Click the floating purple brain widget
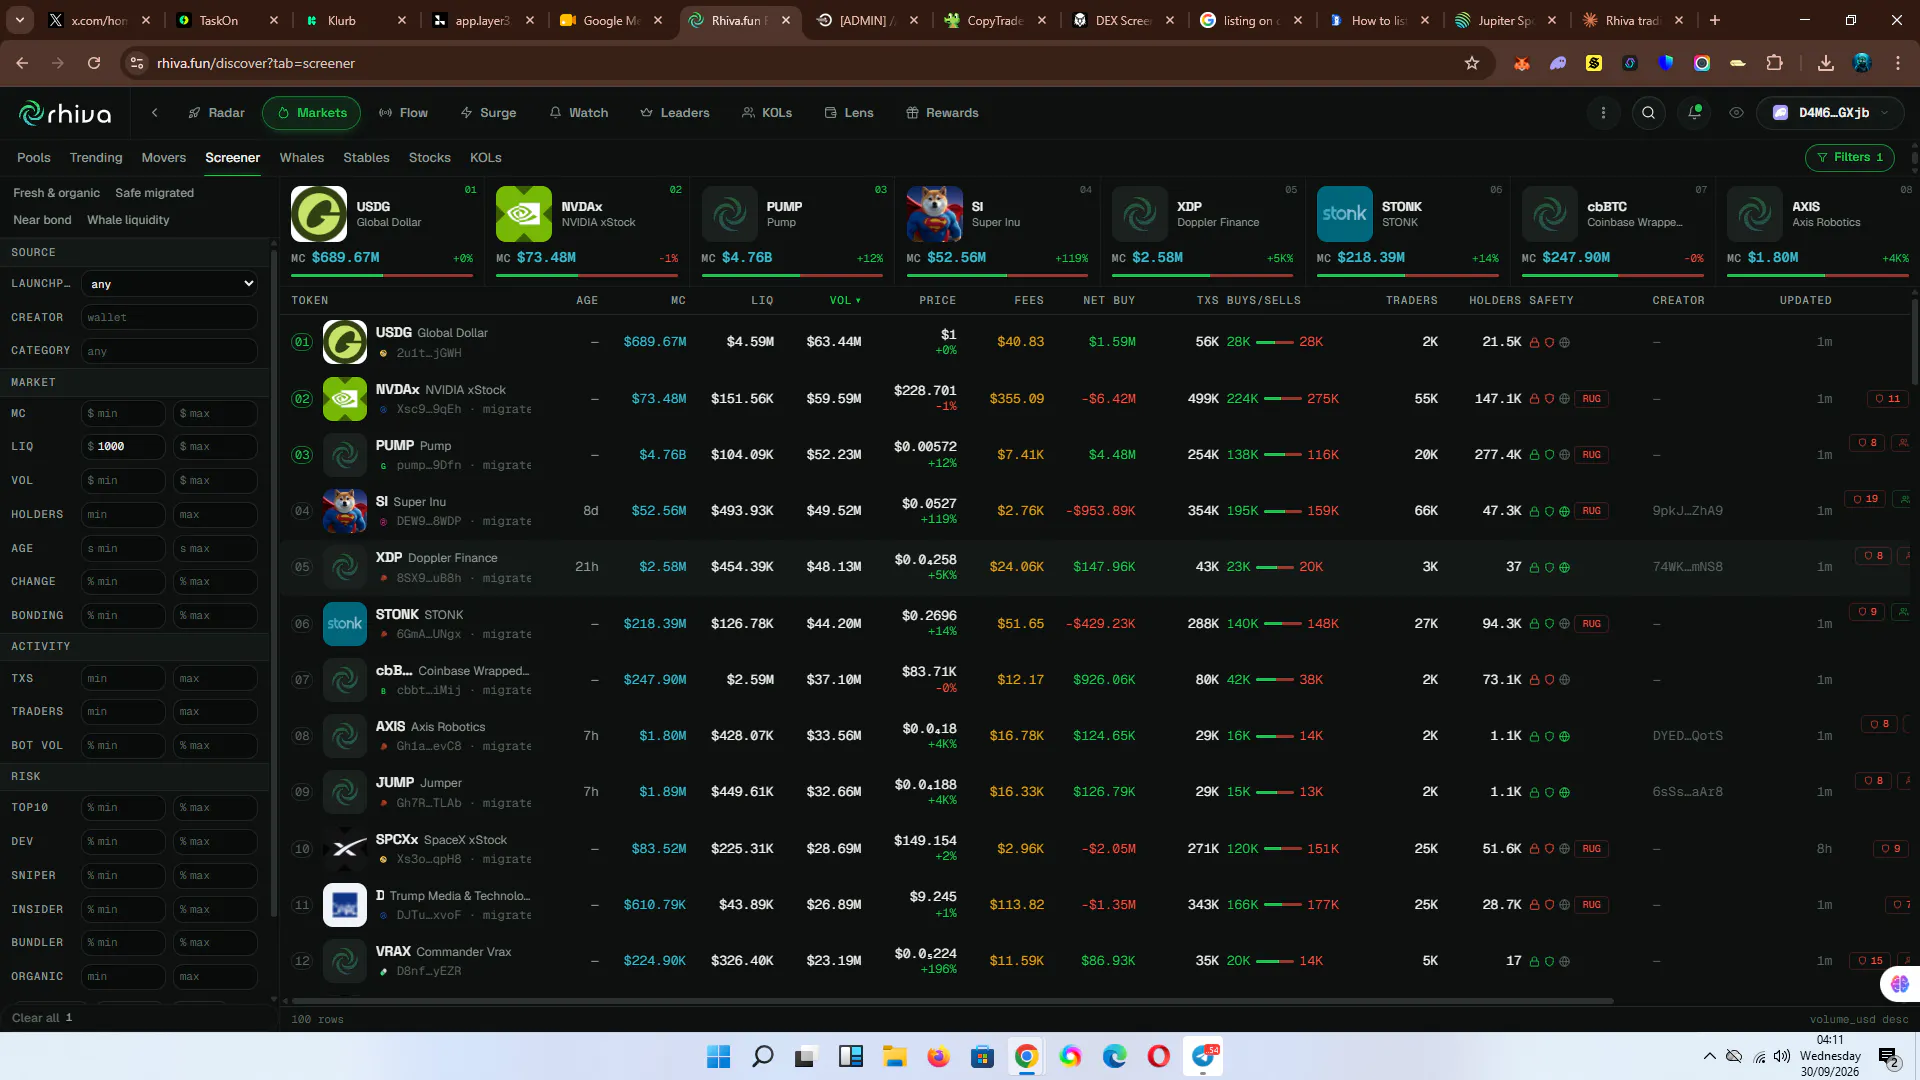1920x1080 pixels. click(x=1900, y=984)
